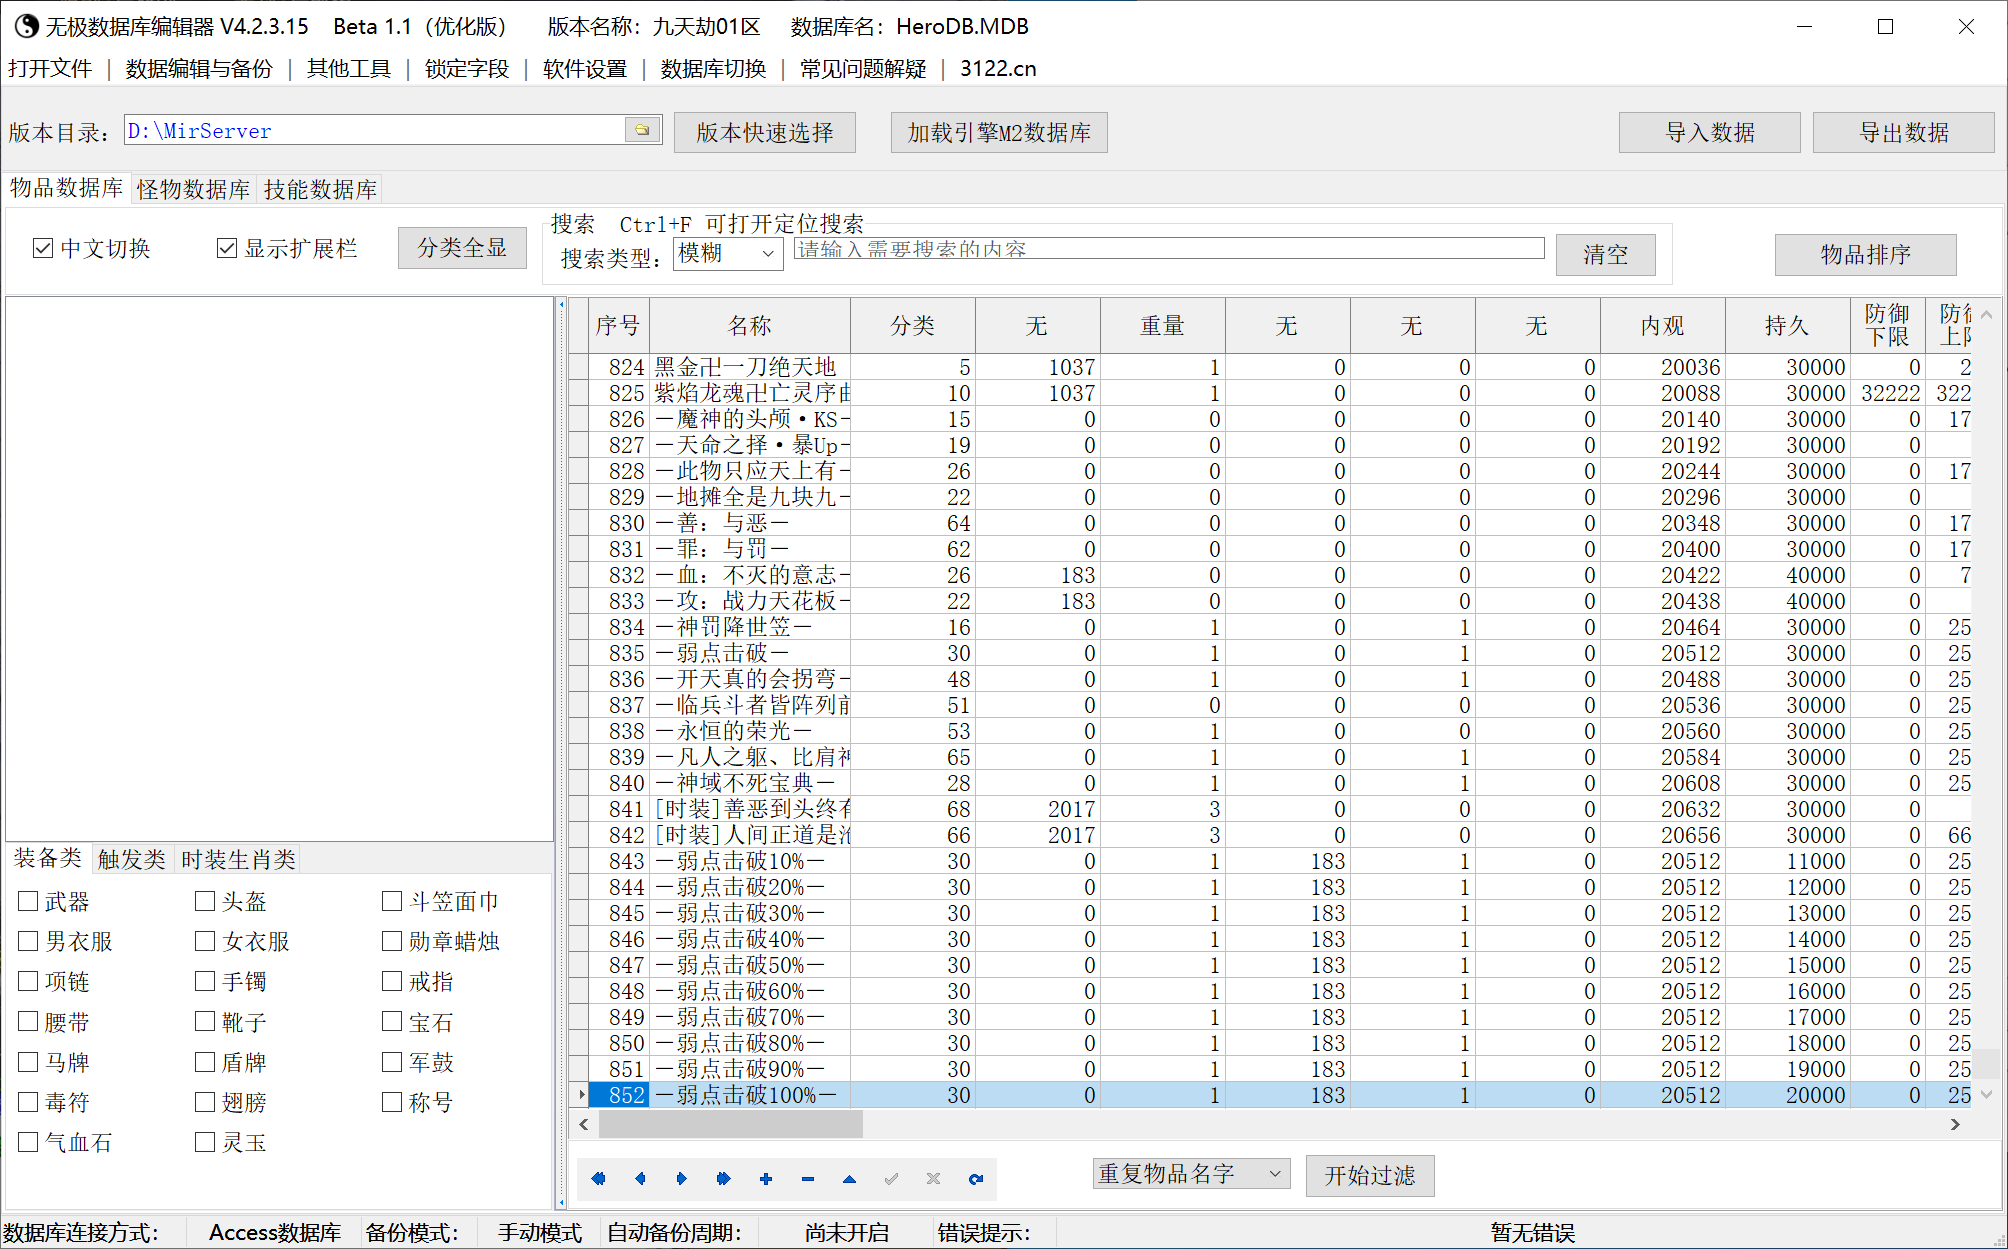This screenshot has width=2008, height=1249.
Task: Cancel edit with X icon
Action: click(933, 1178)
